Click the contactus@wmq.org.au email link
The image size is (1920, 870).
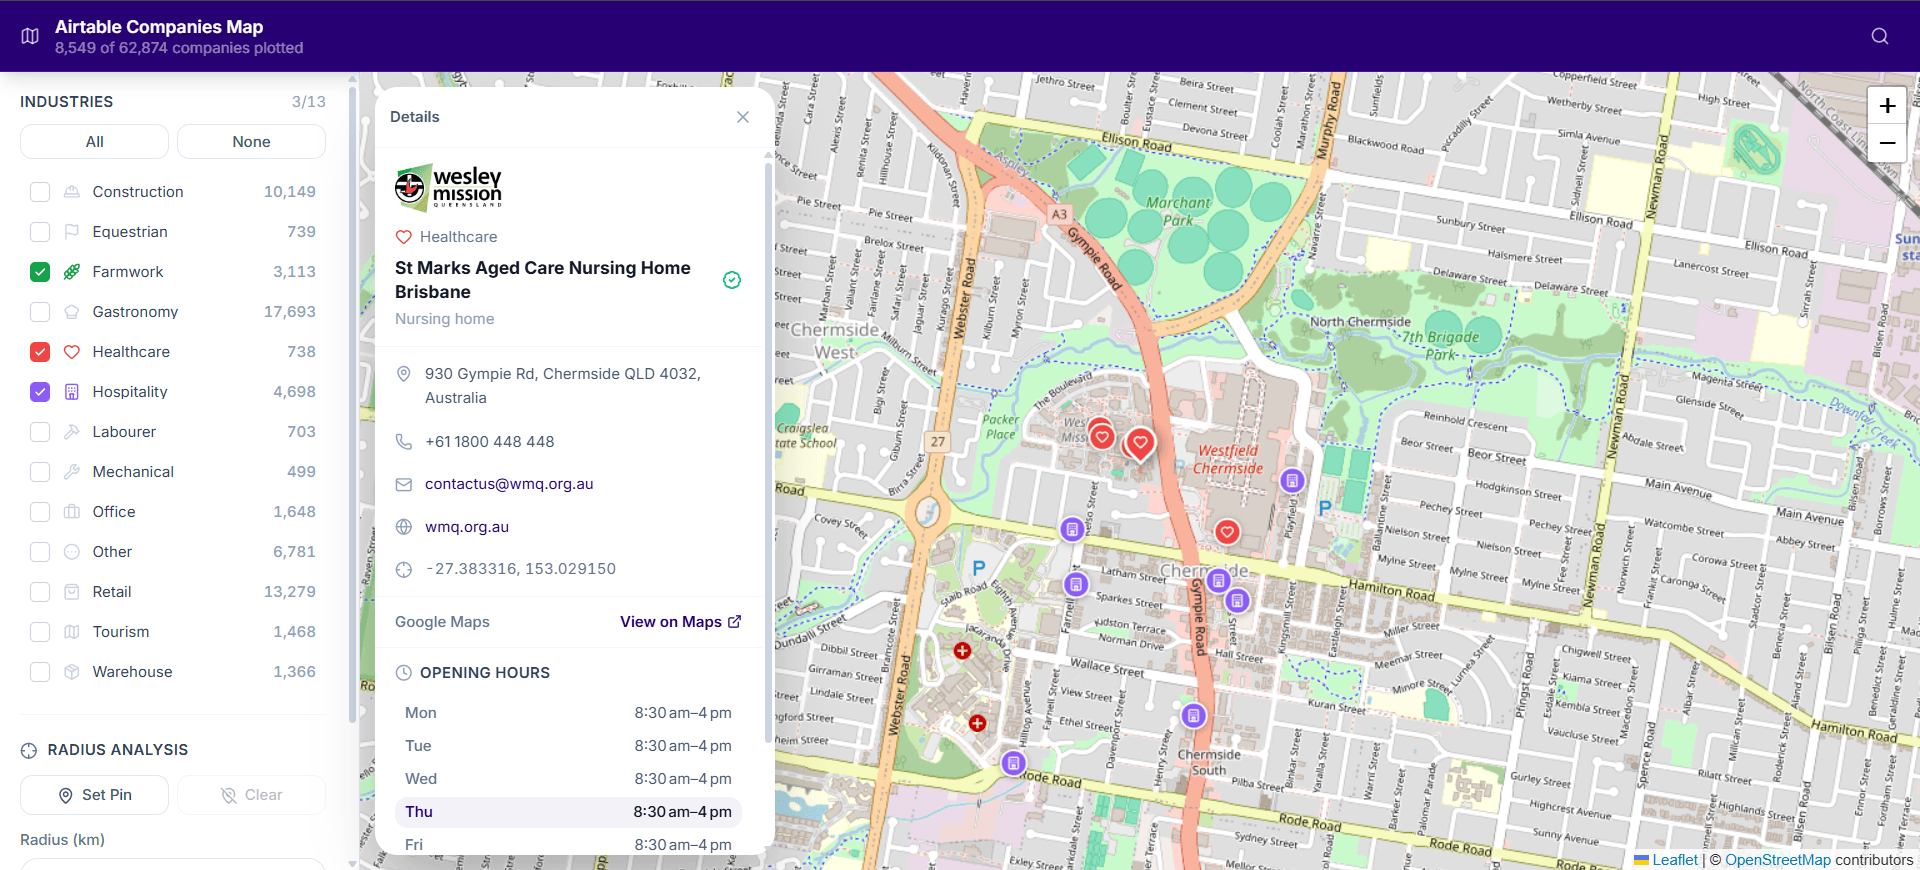tap(509, 484)
